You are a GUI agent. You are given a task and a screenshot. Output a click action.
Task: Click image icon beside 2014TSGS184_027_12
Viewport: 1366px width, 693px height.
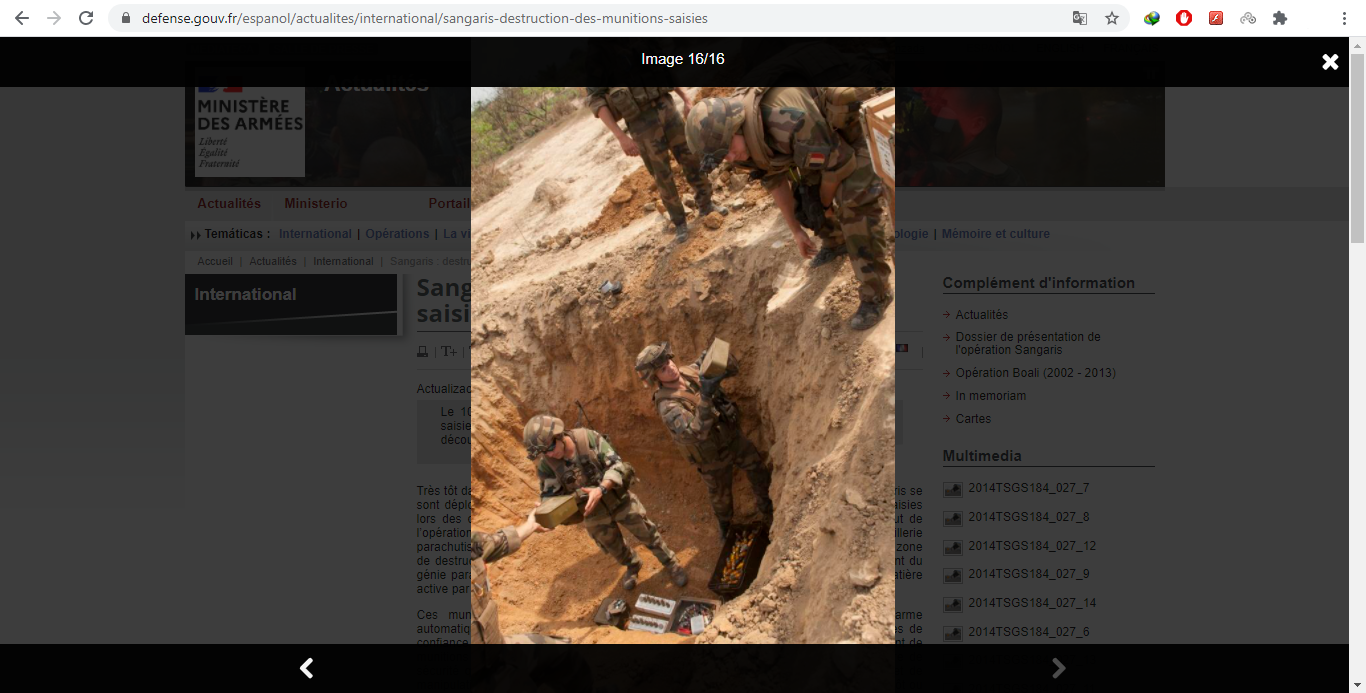point(952,548)
